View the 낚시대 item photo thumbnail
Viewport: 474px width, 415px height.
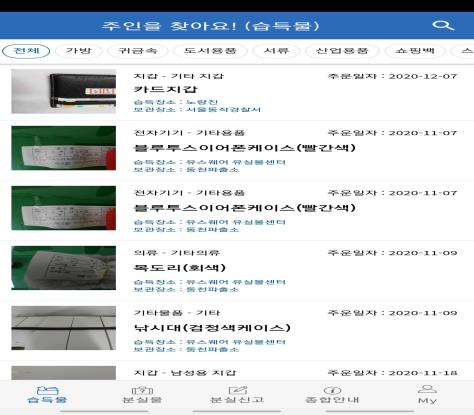pos(64,328)
